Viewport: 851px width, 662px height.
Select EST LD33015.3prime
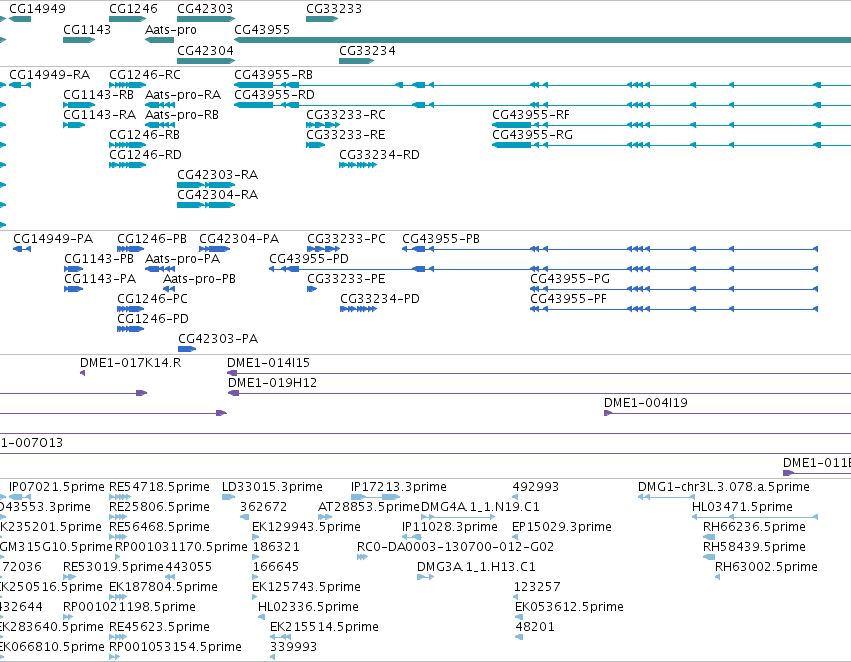click(x=272, y=487)
